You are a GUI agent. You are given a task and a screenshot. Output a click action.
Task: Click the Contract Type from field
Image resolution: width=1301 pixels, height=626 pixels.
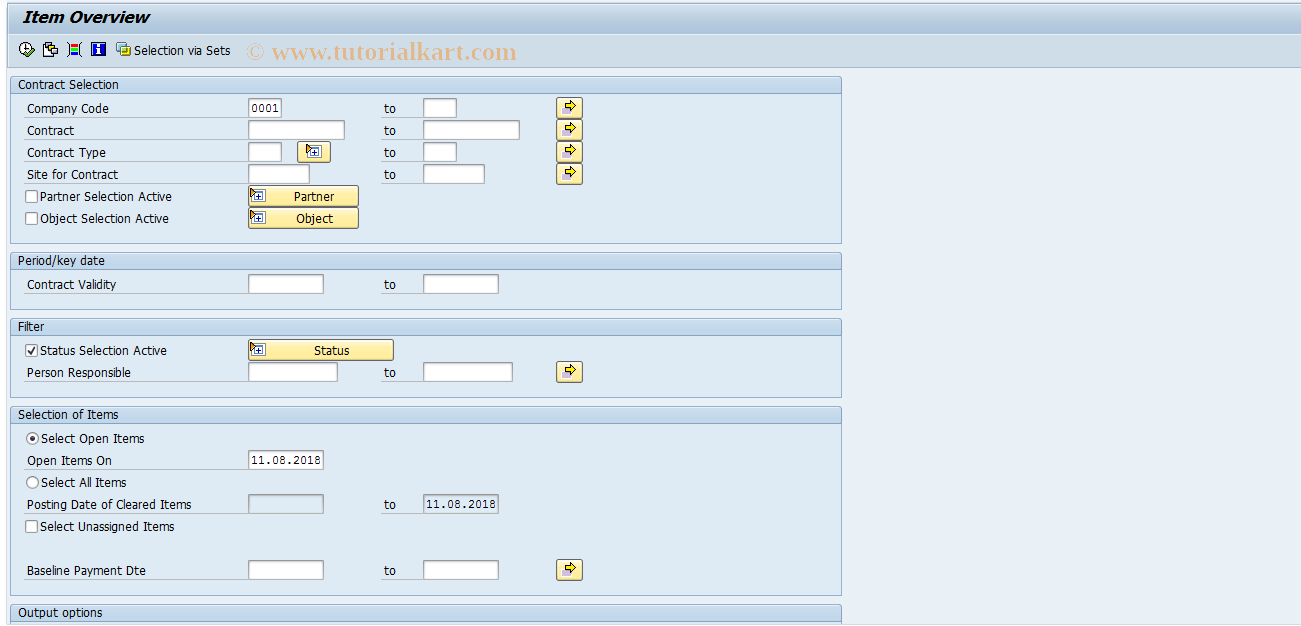(x=265, y=152)
